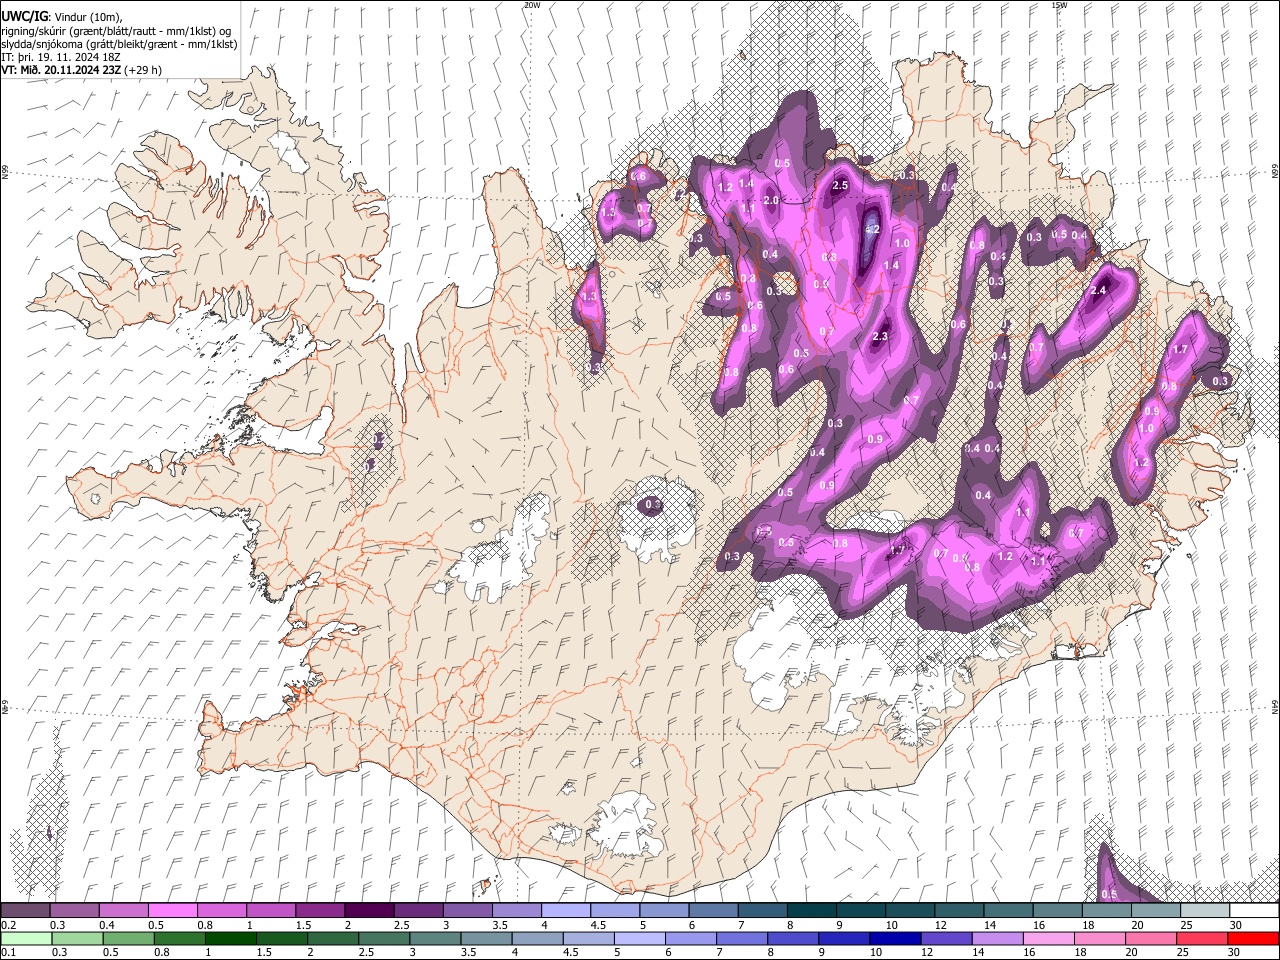1280x960 pixels.
Task: Select dark teal top-row swatch starting at 8
Action: [x=811, y=911]
